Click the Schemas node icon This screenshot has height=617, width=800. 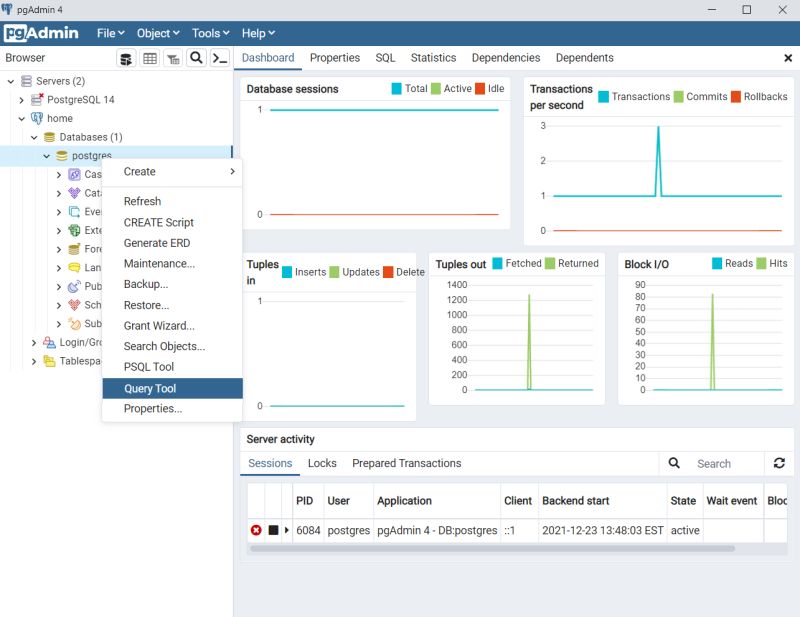(x=74, y=305)
